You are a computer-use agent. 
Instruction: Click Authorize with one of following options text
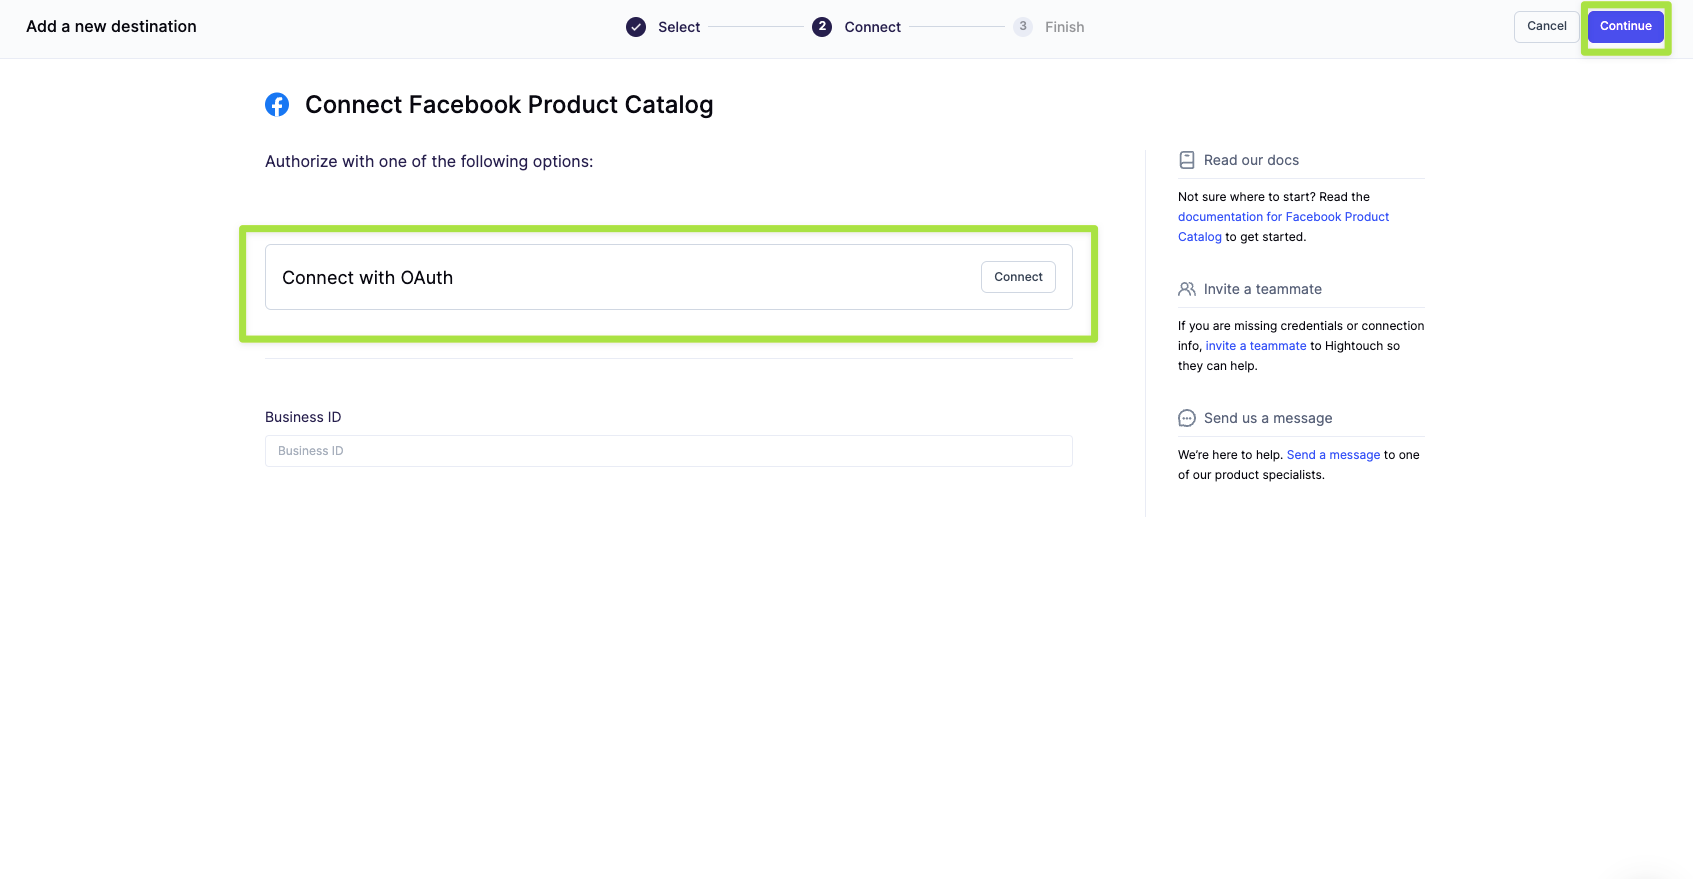coord(429,162)
